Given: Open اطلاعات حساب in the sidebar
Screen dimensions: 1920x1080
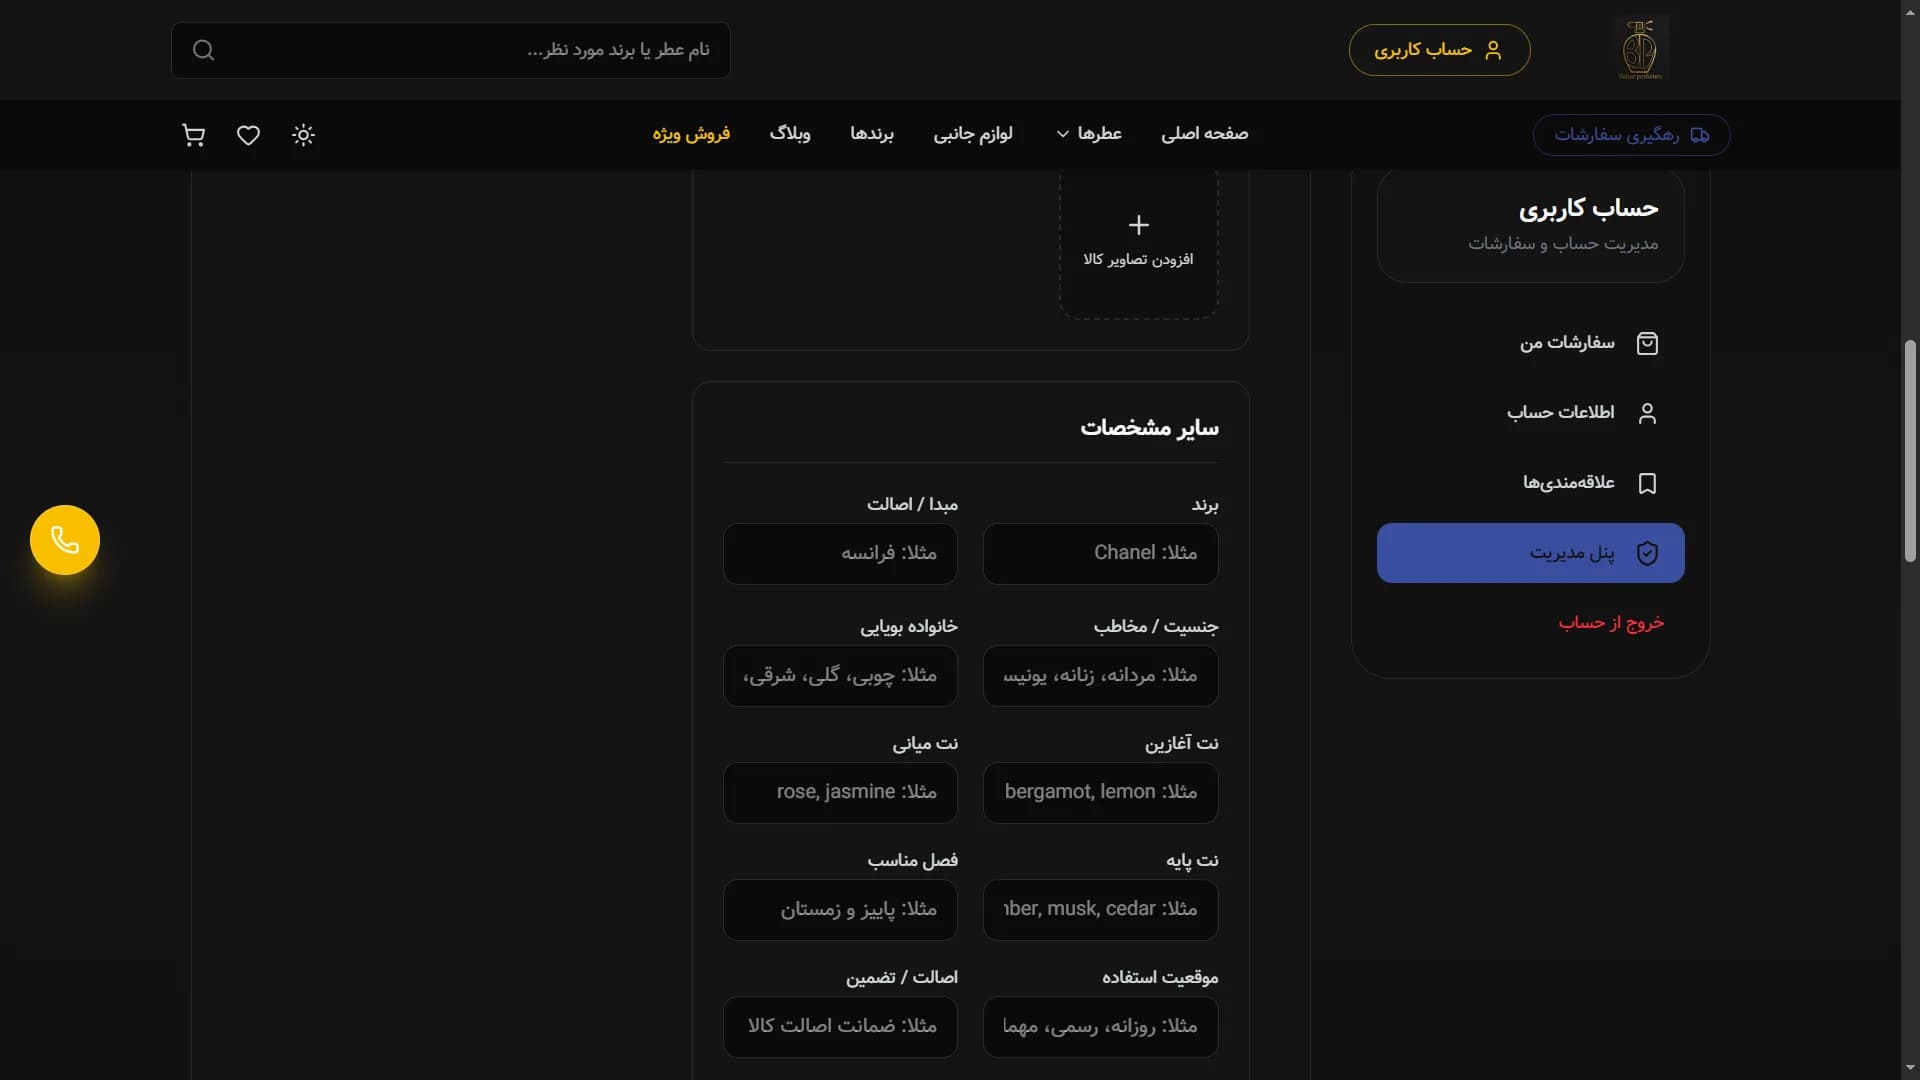Looking at the screenshot, I should coord(1530,414).
